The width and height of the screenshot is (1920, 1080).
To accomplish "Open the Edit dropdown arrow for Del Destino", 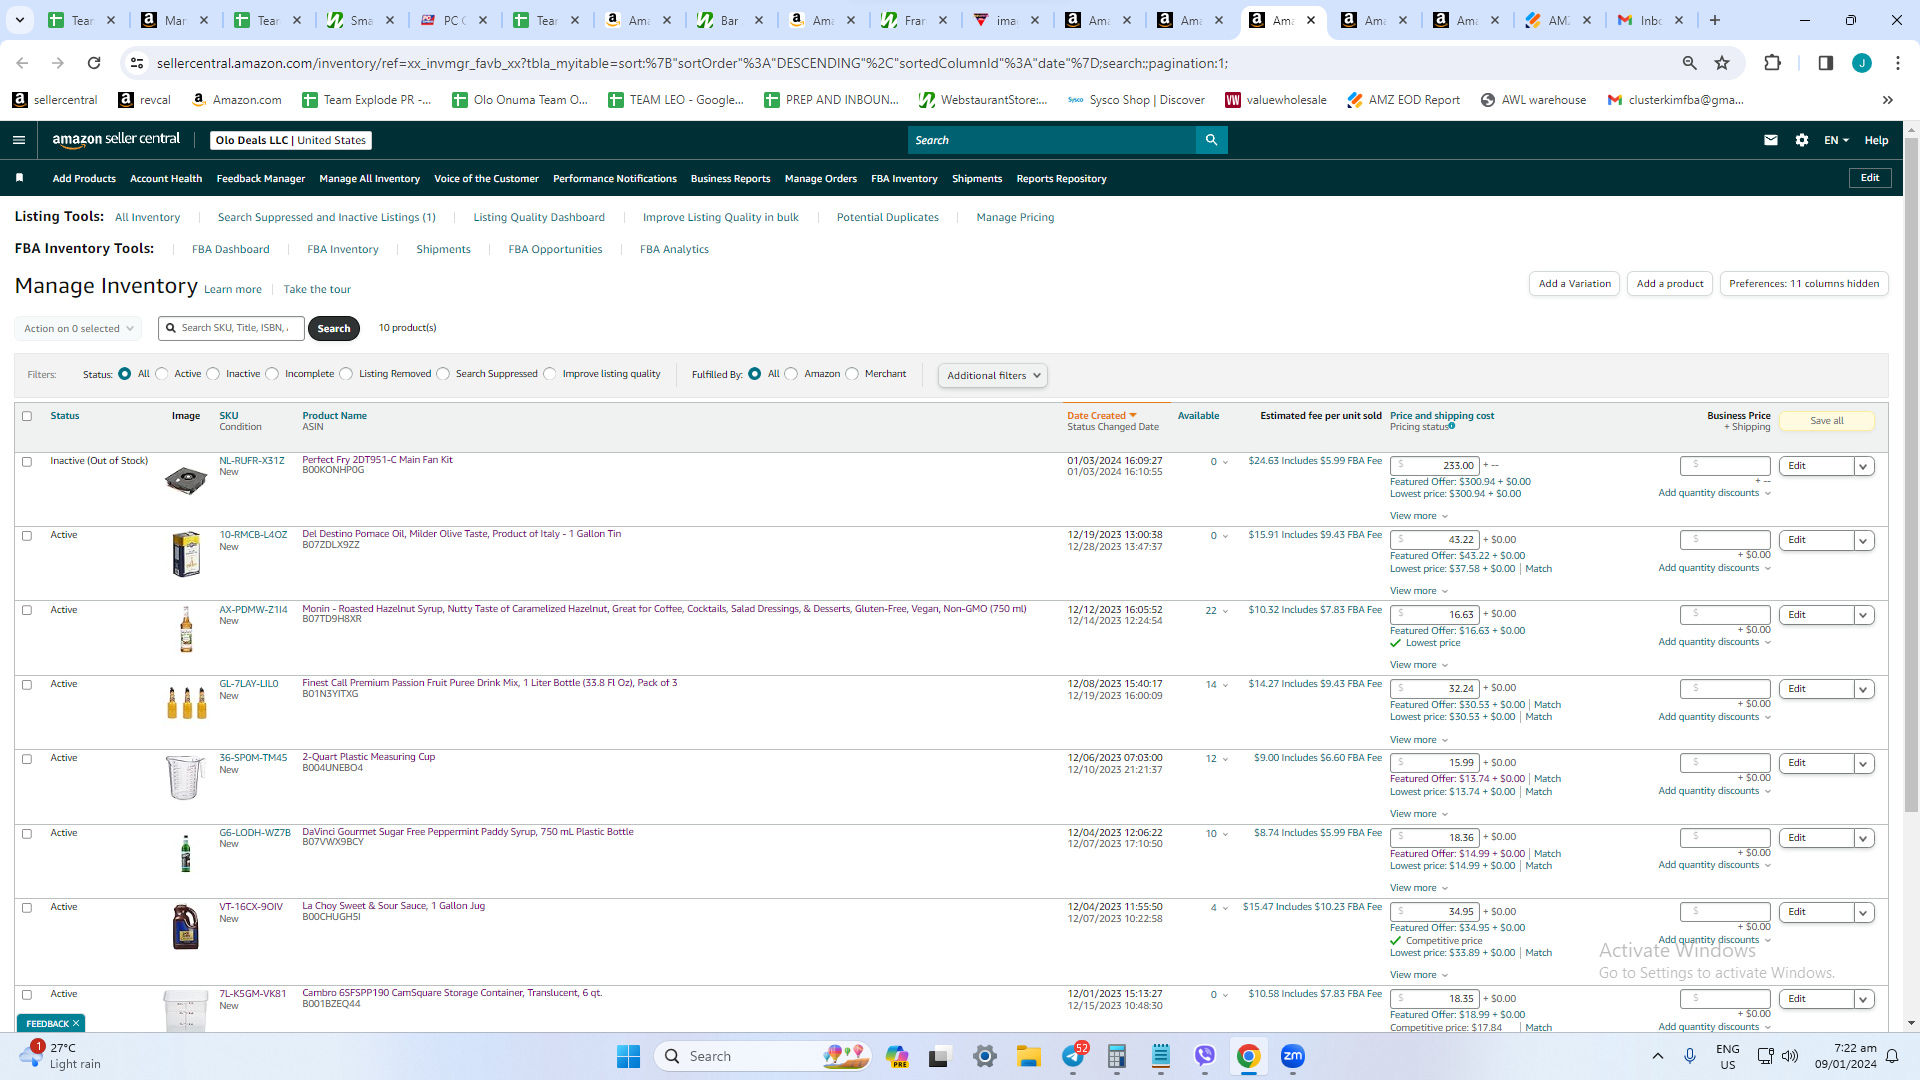I will [1863, 541].
